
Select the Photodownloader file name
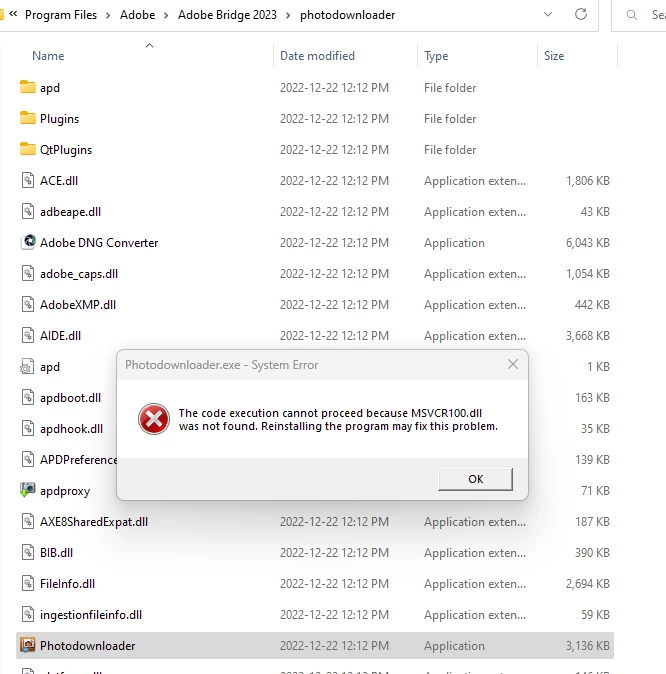87,646
